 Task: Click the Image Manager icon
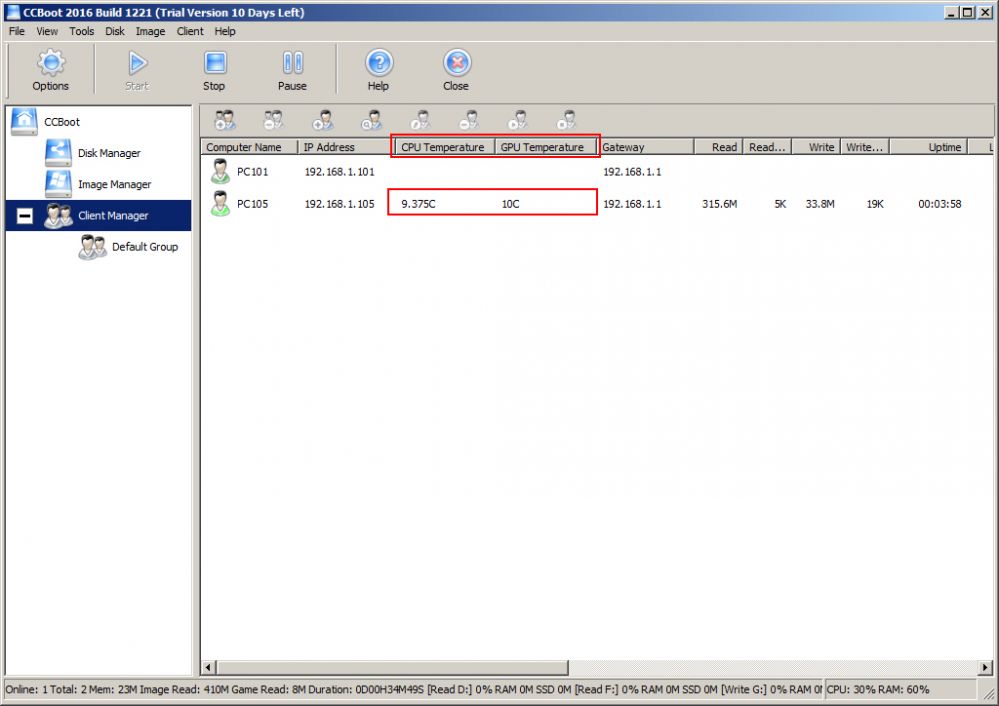58,184
